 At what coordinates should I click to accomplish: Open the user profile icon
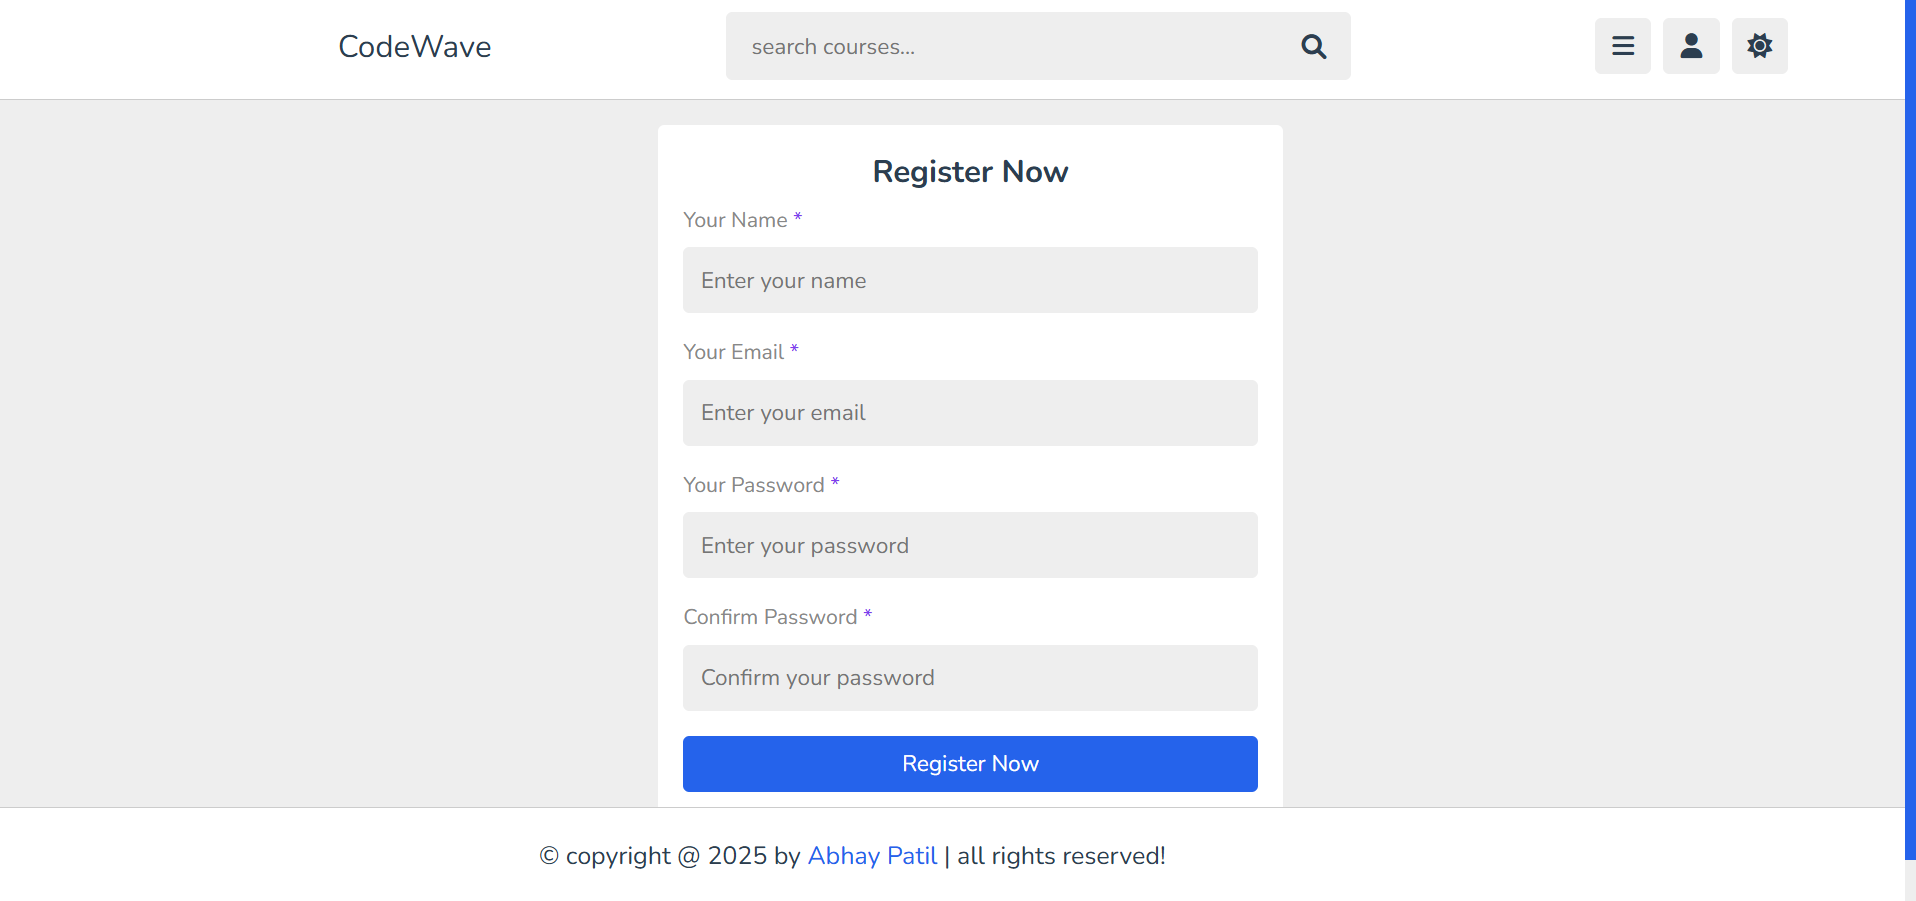pos(1691,46)
